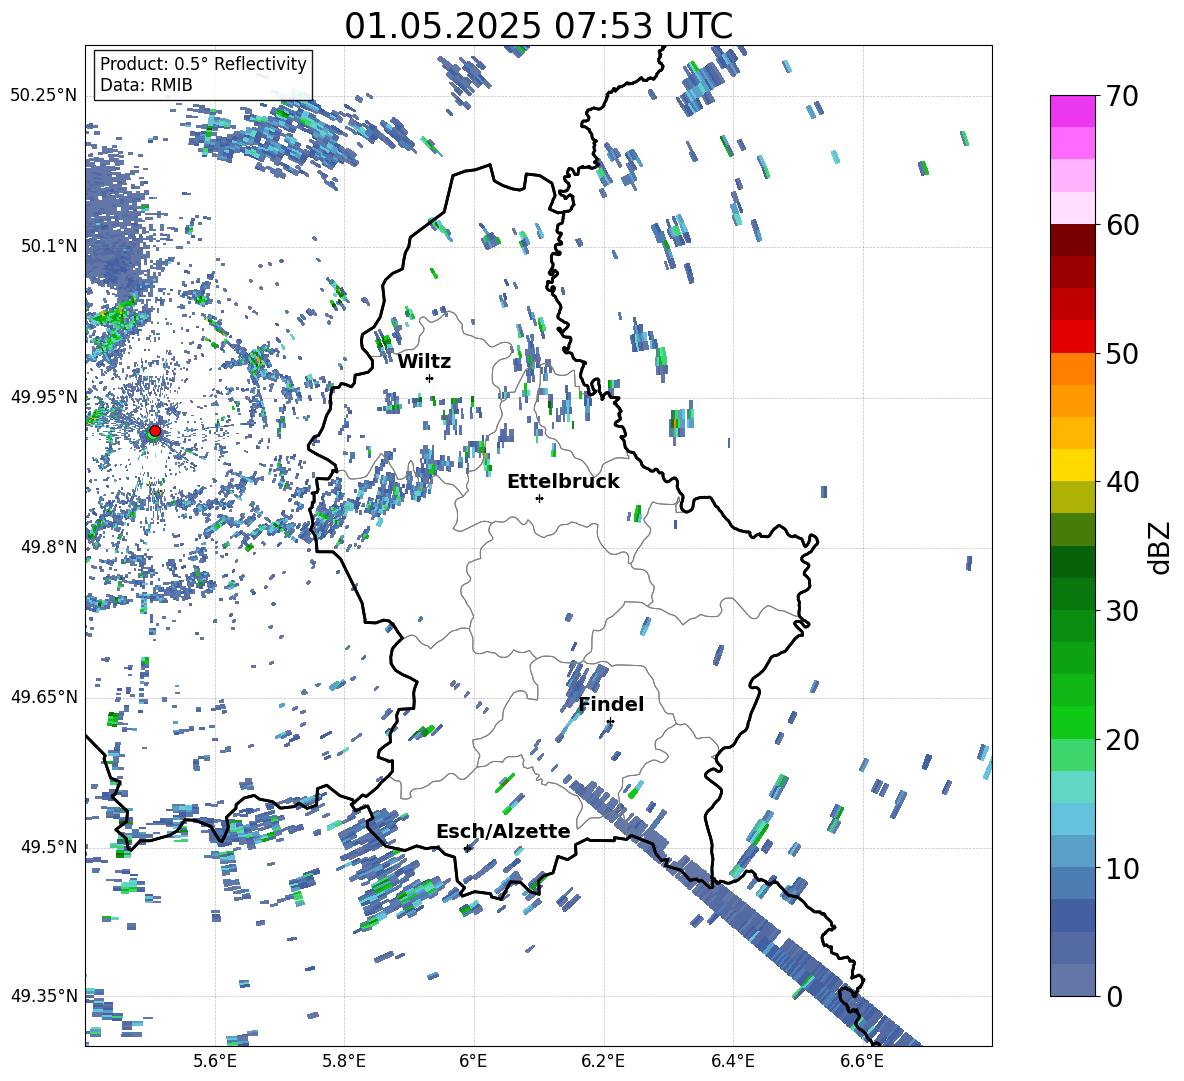The width and height of the screenshot is (1184, 1081).
Task: Click the 5.8°E longitude label
Action: pyautogui.click(x=344, y=1061)
